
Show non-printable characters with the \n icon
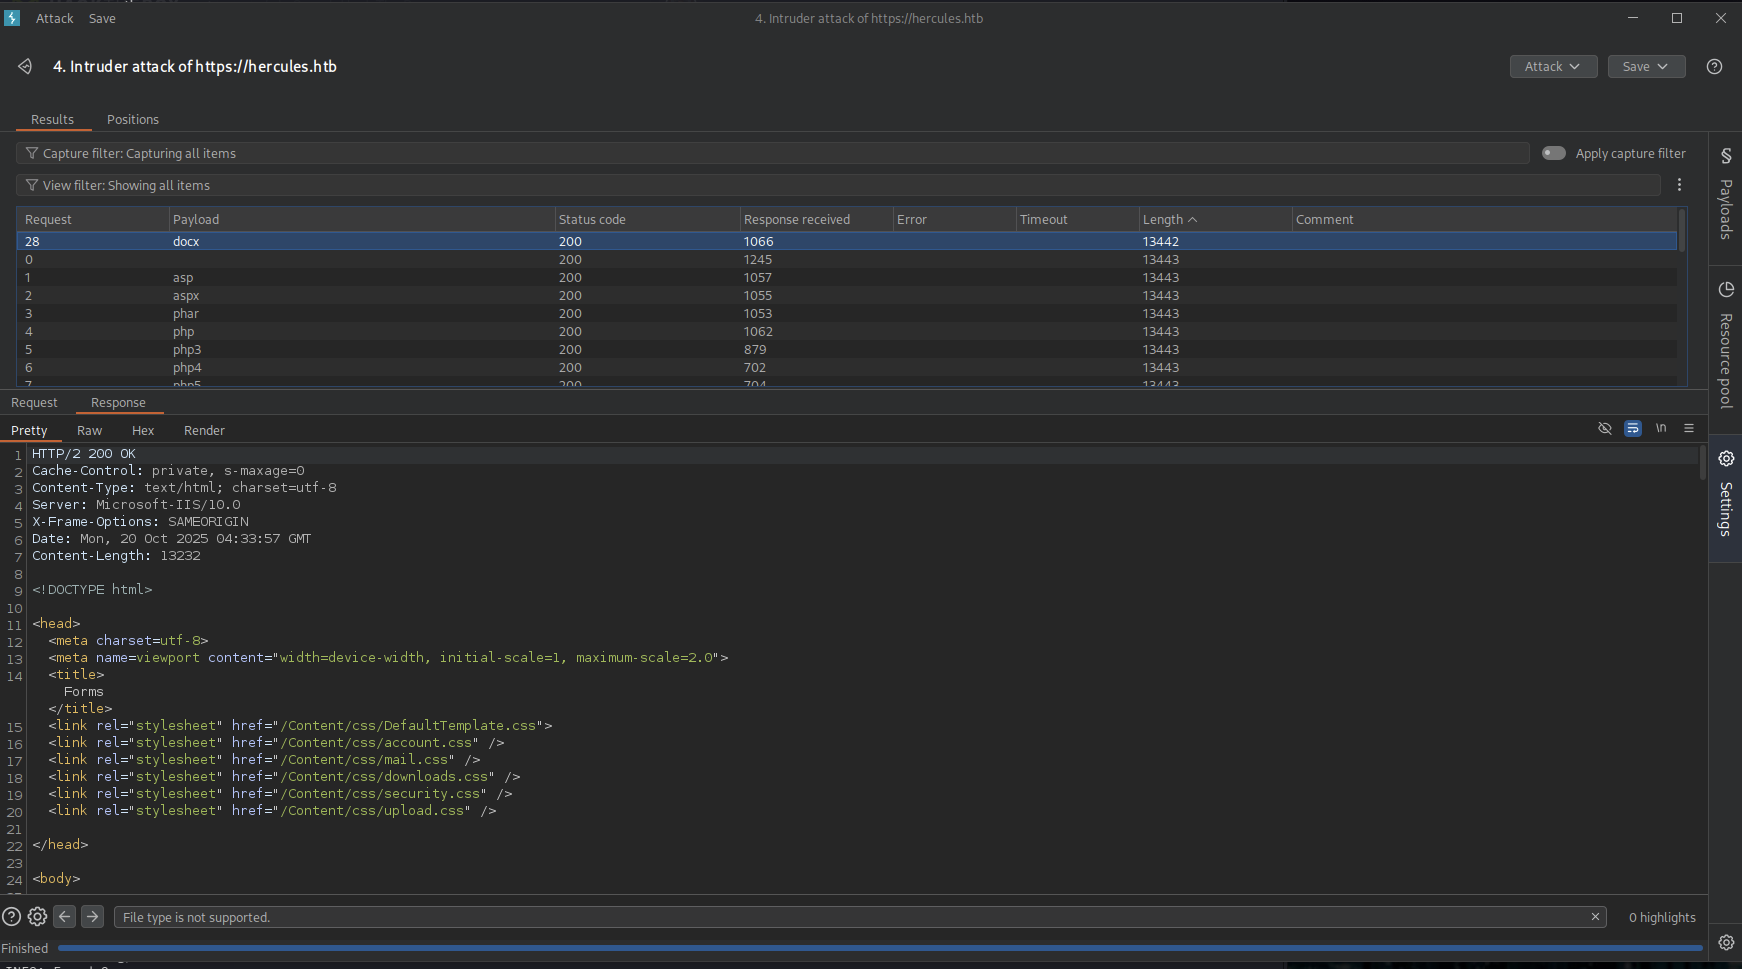(1661, 428)
